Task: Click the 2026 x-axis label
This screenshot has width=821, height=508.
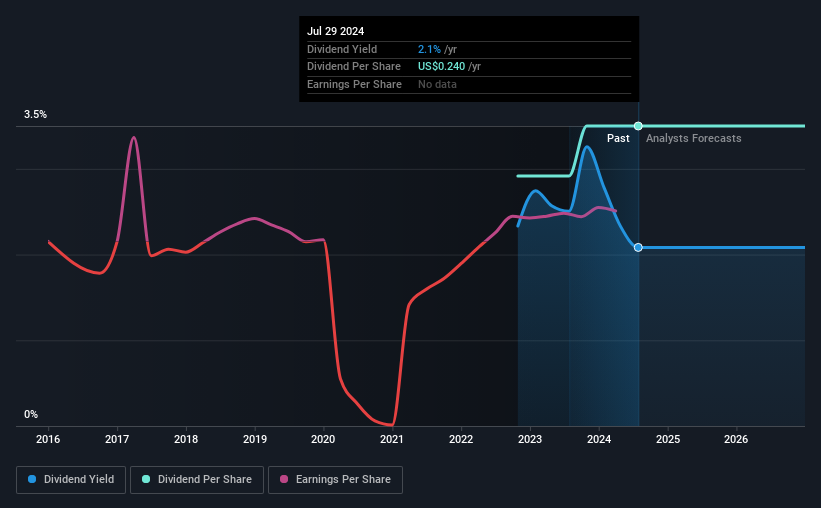Action: pos(736,439)
